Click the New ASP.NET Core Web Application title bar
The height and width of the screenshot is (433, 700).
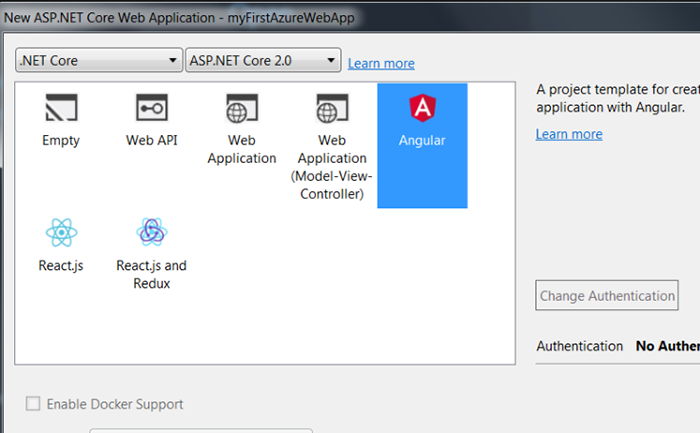(x=180, y=18)
